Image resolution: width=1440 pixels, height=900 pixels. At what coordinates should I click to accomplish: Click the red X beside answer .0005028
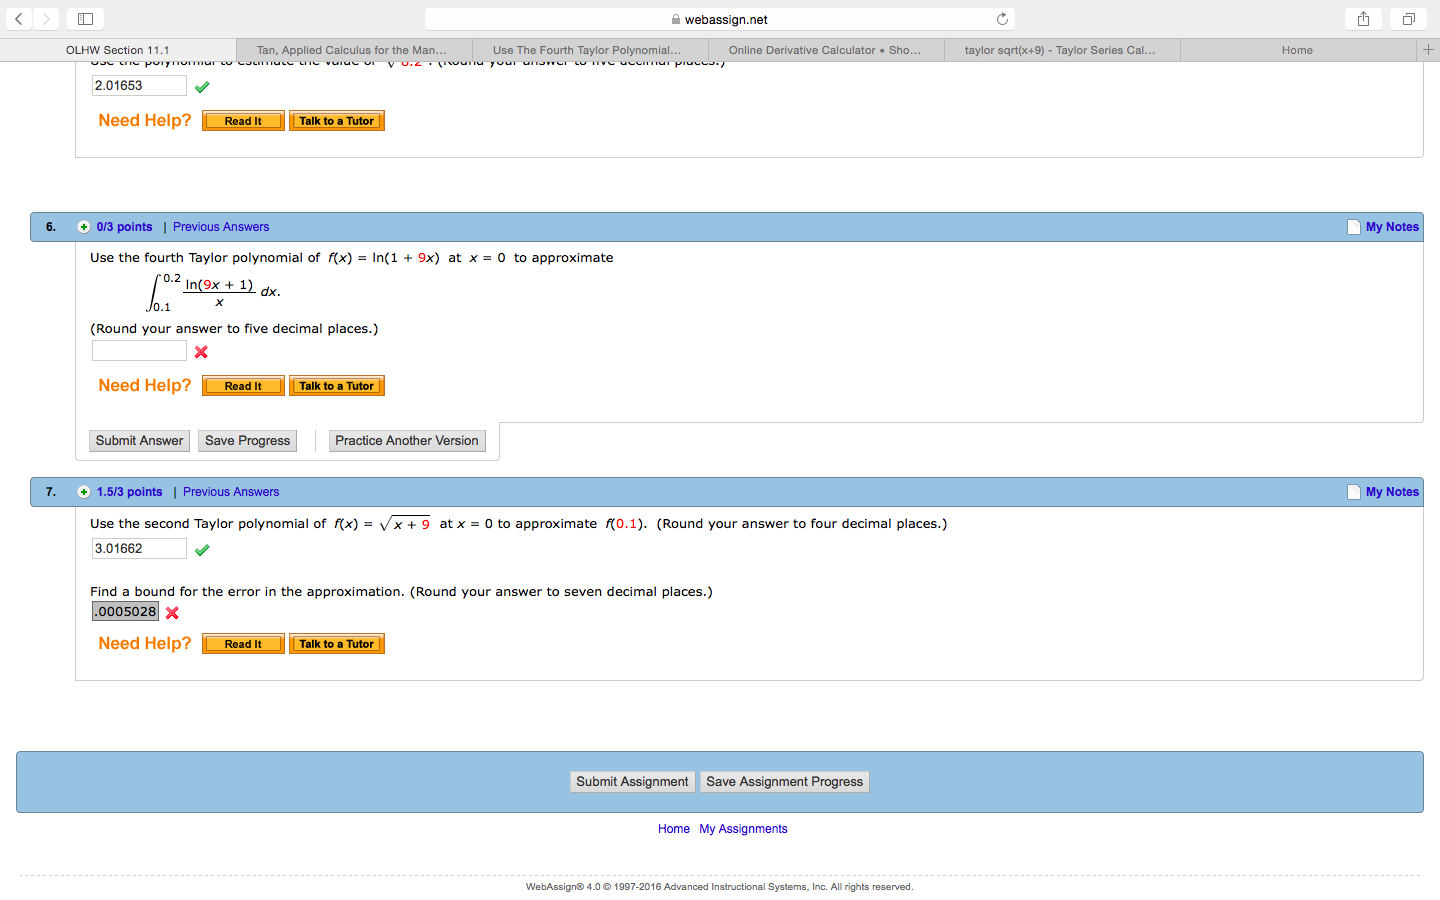point(171,612)
